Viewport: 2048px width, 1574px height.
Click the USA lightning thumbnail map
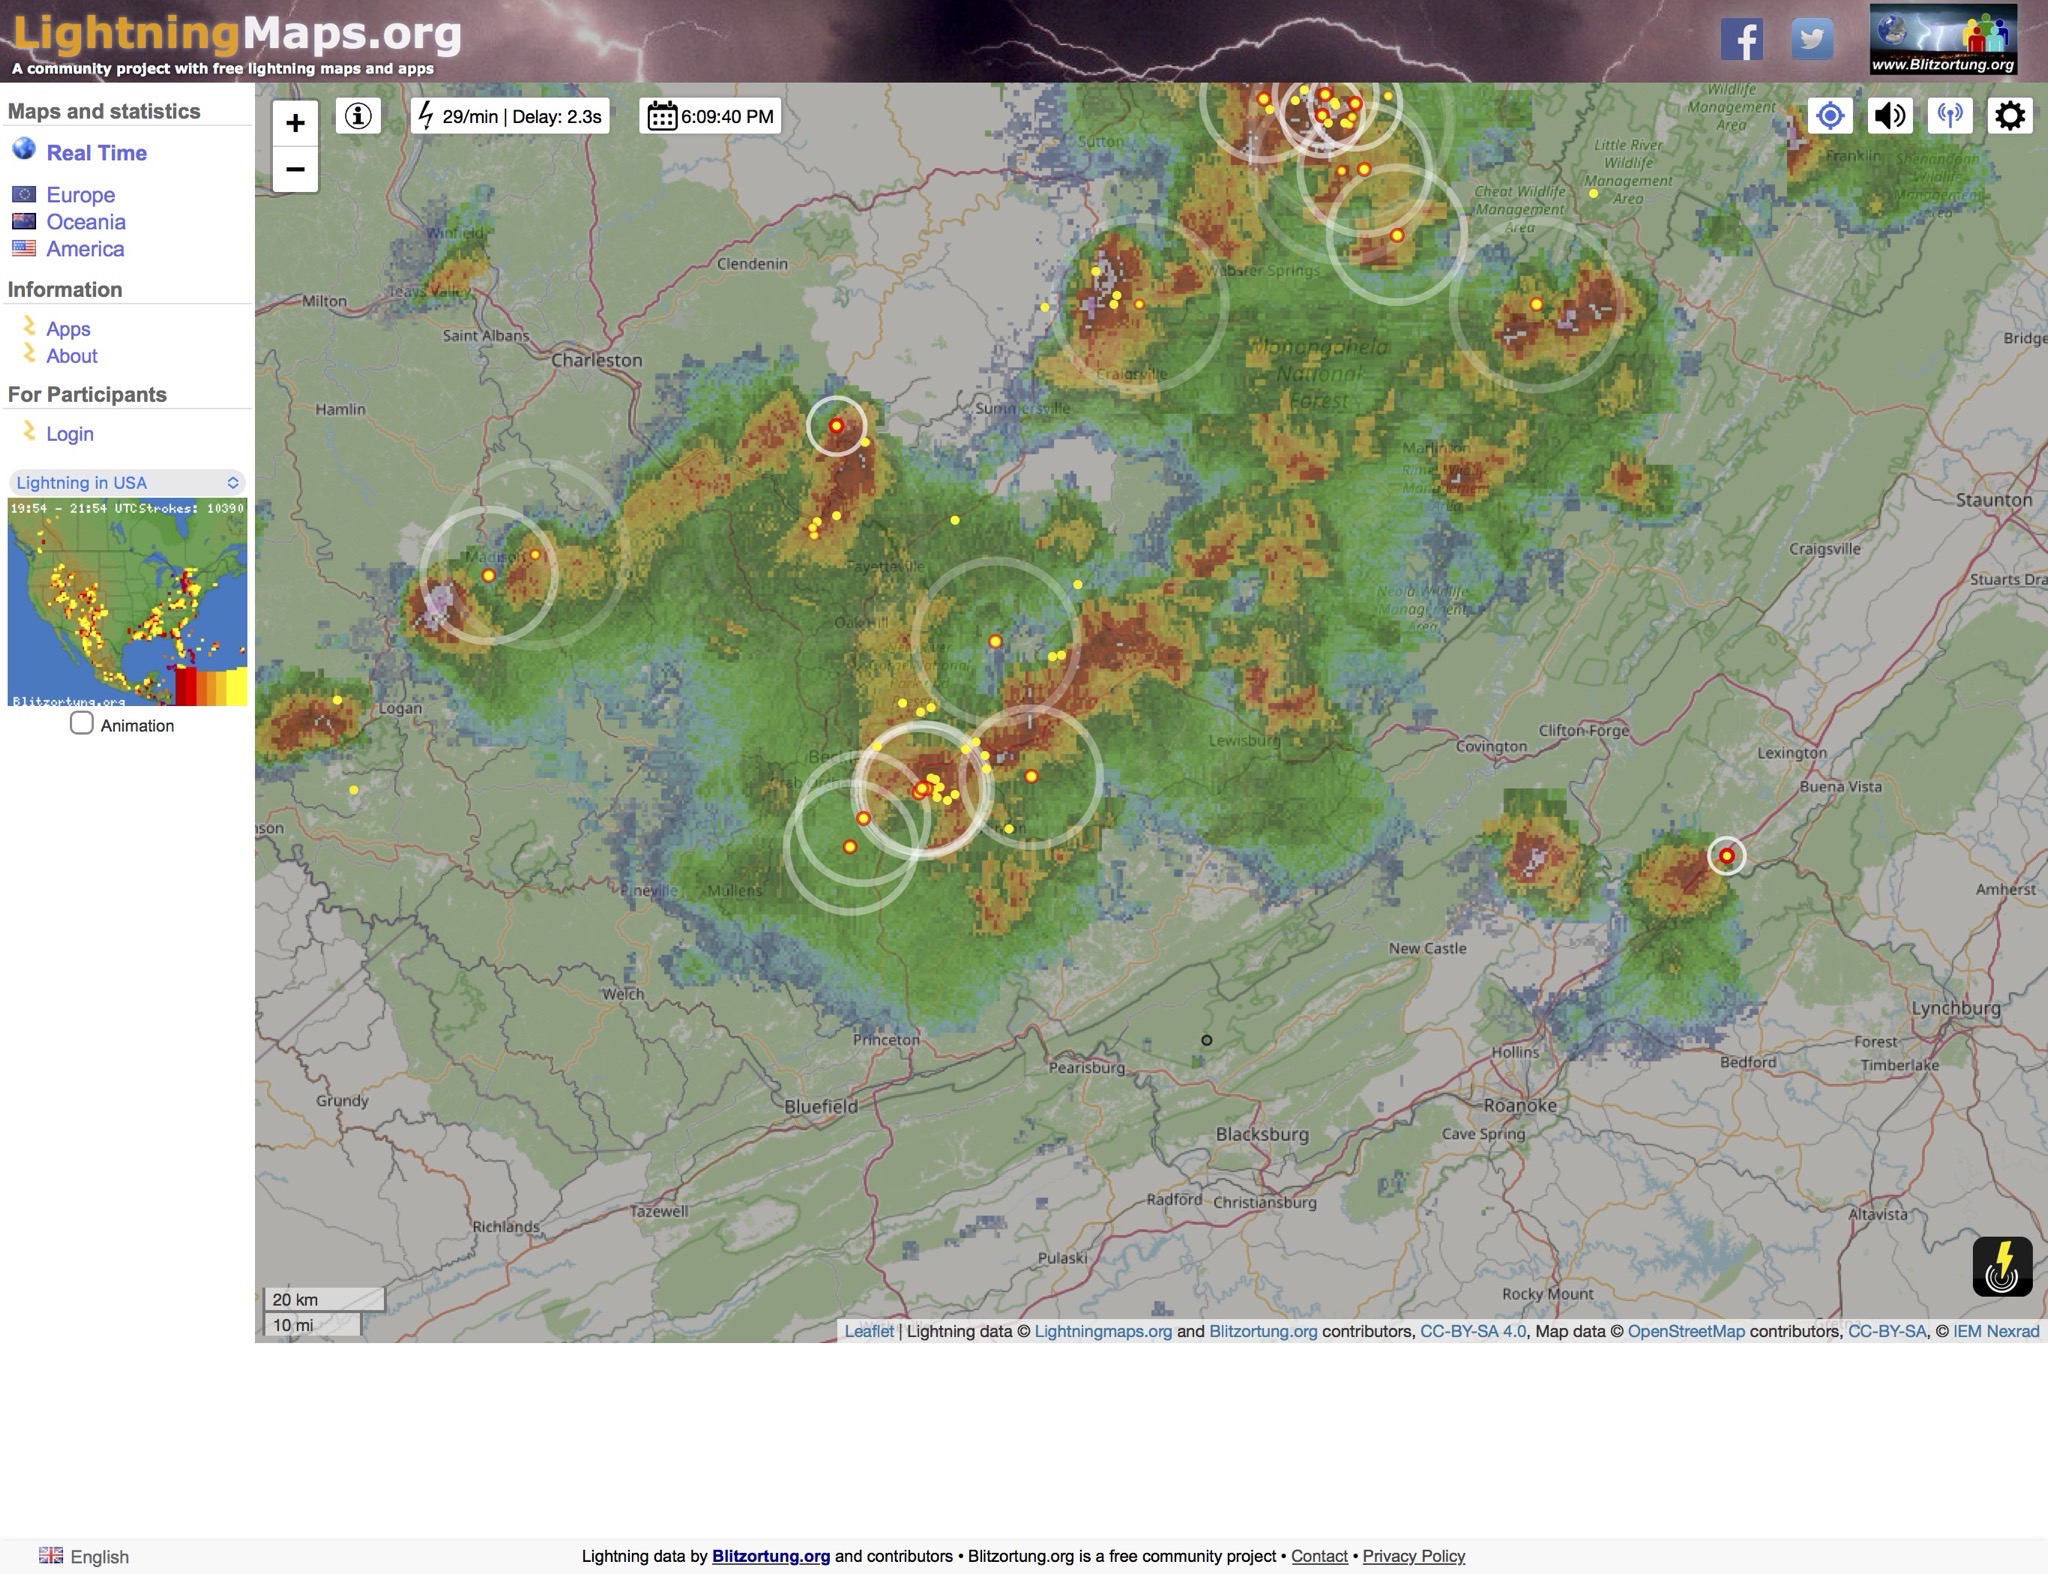click(x=127, y=603)
